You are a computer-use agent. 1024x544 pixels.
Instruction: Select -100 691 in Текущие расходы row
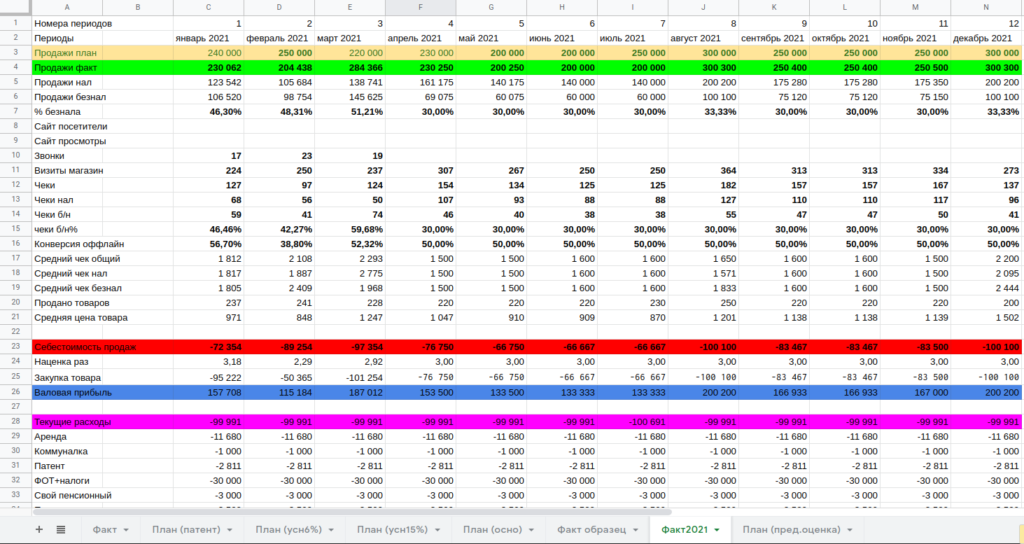coord(633,422)
